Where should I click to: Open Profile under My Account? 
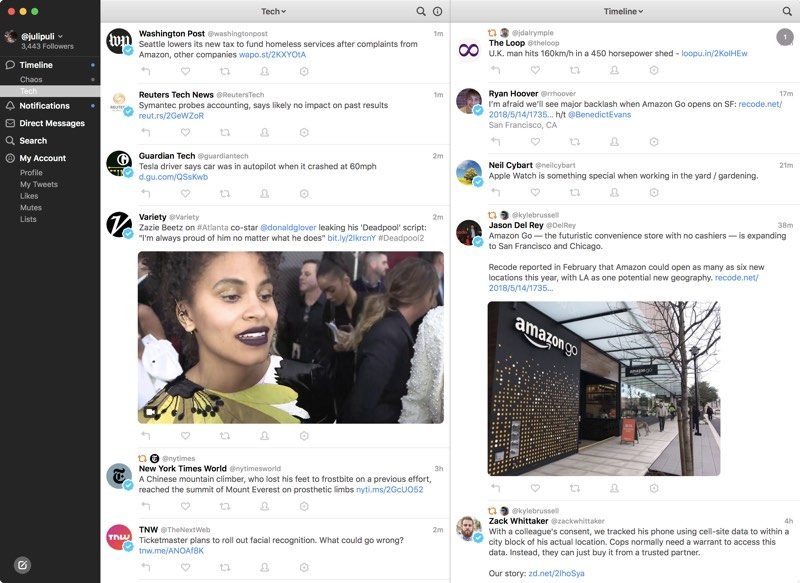tap(31, 172)
